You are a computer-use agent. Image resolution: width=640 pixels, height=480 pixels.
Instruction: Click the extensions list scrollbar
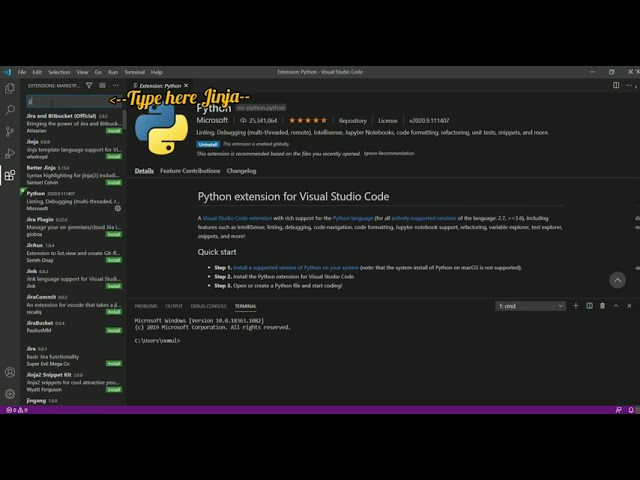124,118
